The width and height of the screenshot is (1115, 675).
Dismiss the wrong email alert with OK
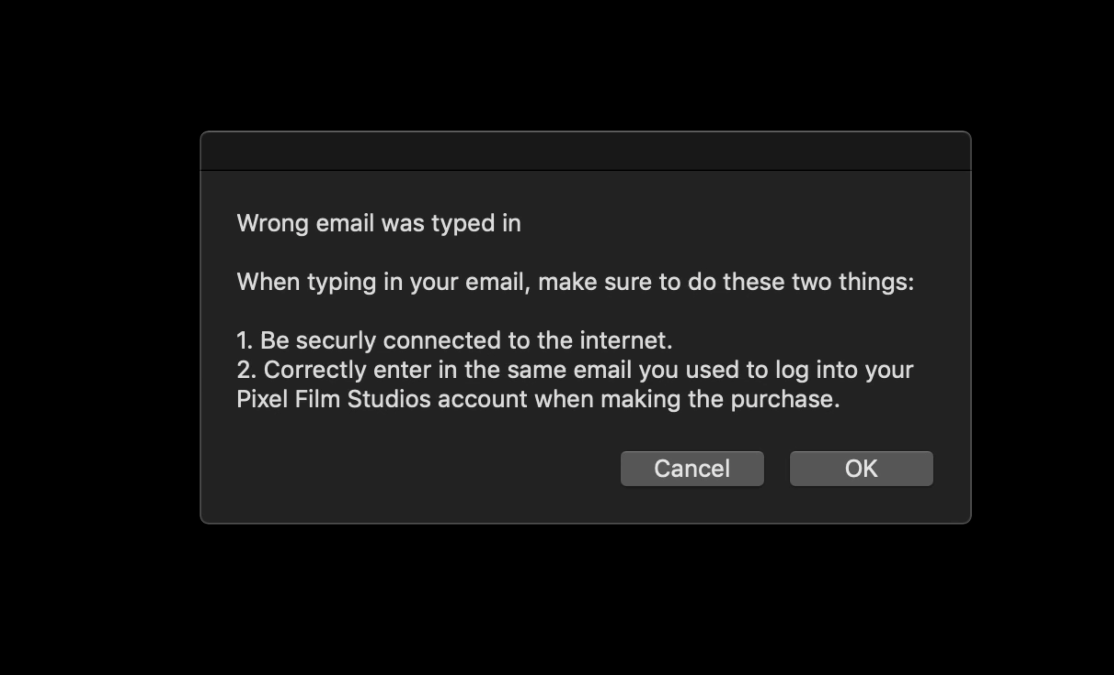point(861,469)
